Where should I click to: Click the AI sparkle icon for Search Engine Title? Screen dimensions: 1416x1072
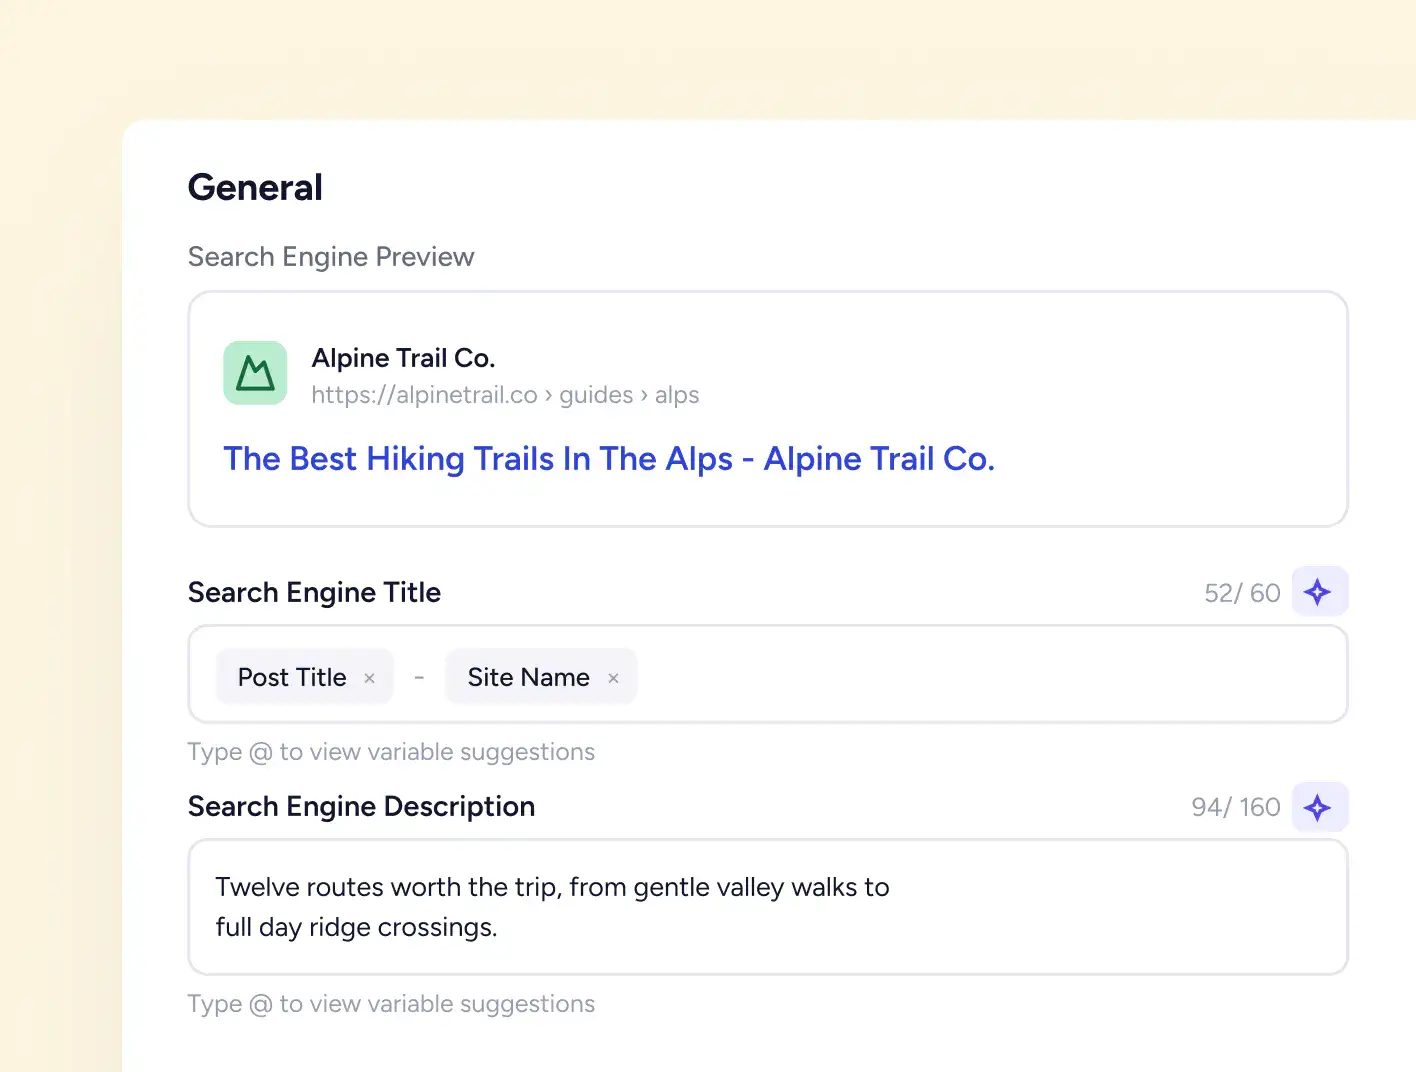(x=1319, y=592)
